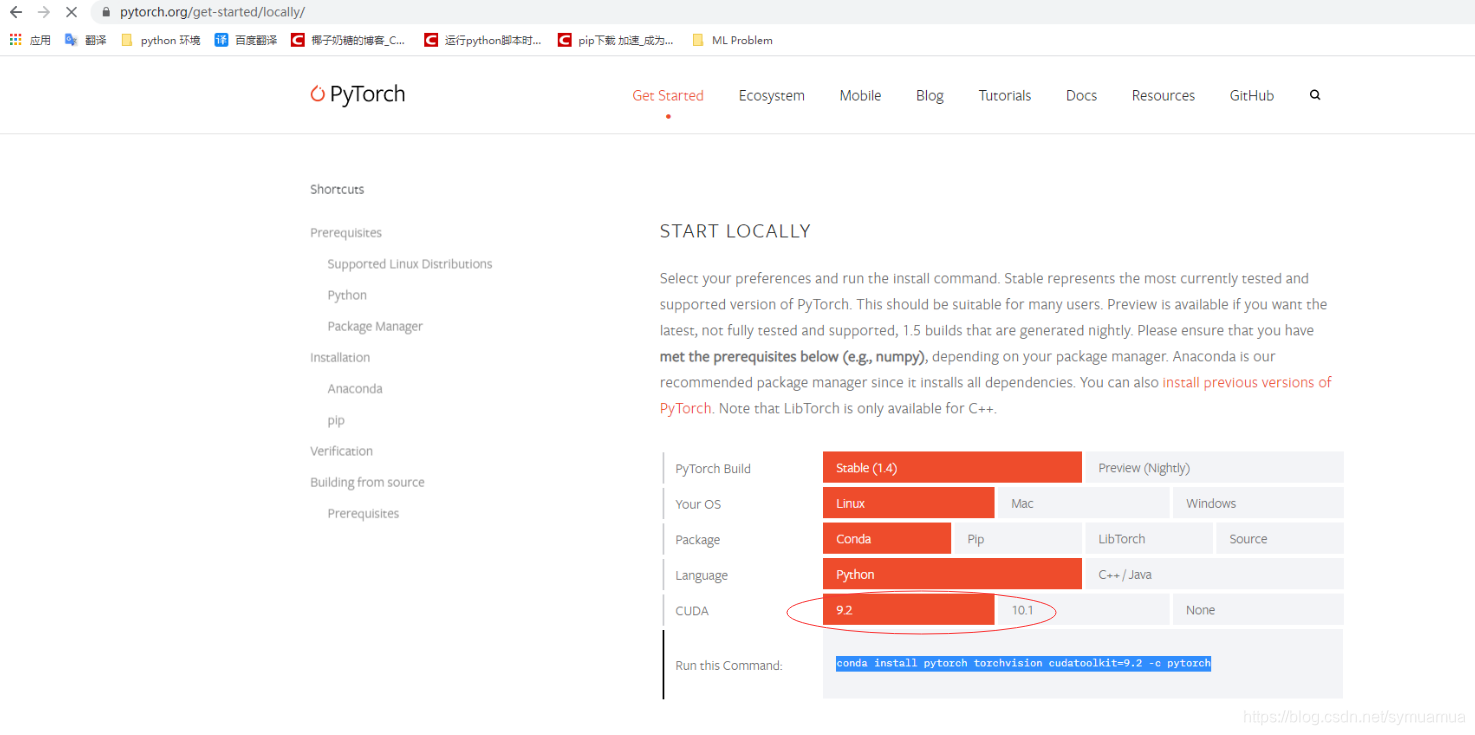
Task: Go to Python shortcut in sidebar
Action: click(x=347, y=295)
